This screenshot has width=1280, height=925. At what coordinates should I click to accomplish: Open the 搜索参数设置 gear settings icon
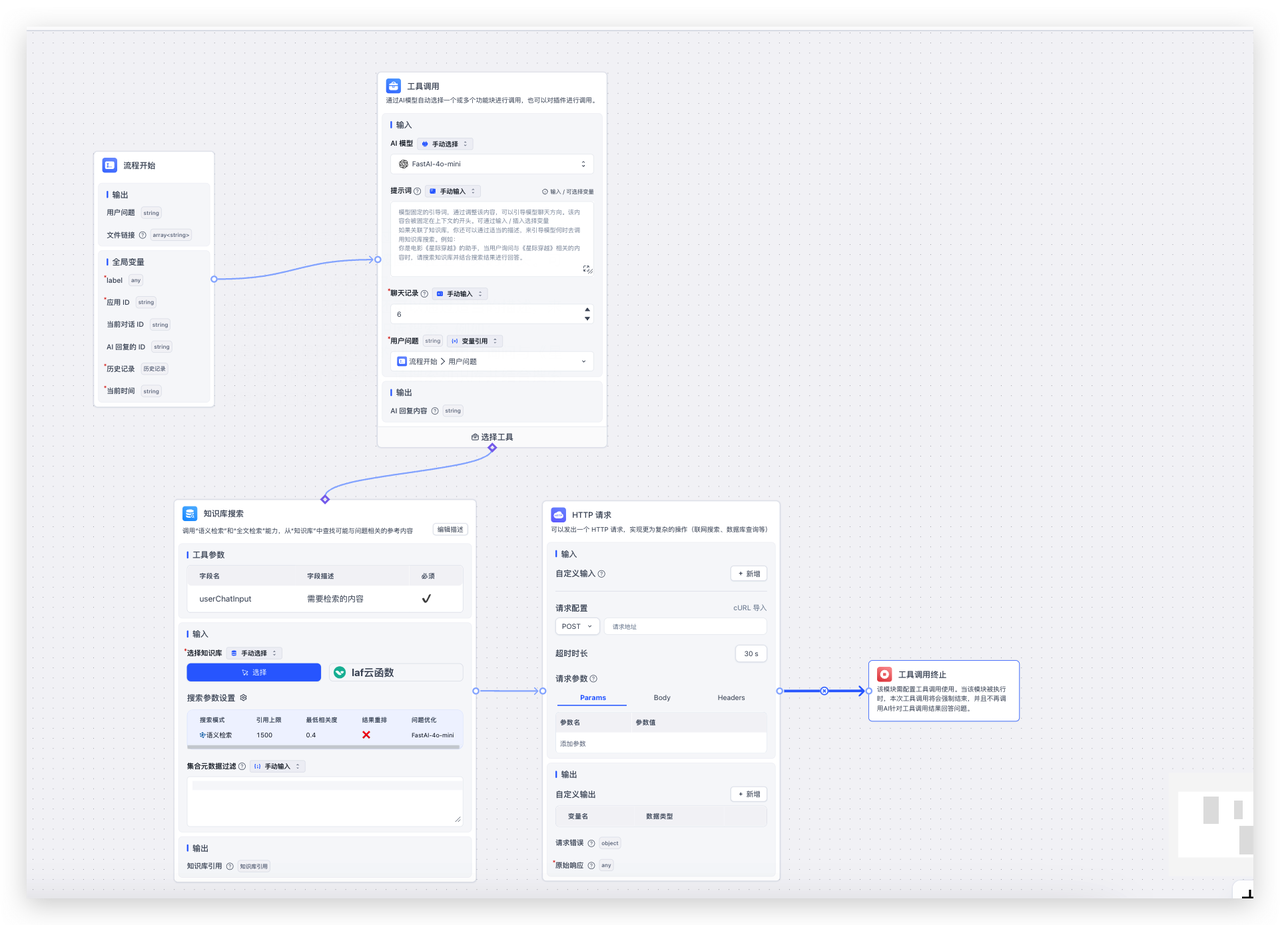243,698
